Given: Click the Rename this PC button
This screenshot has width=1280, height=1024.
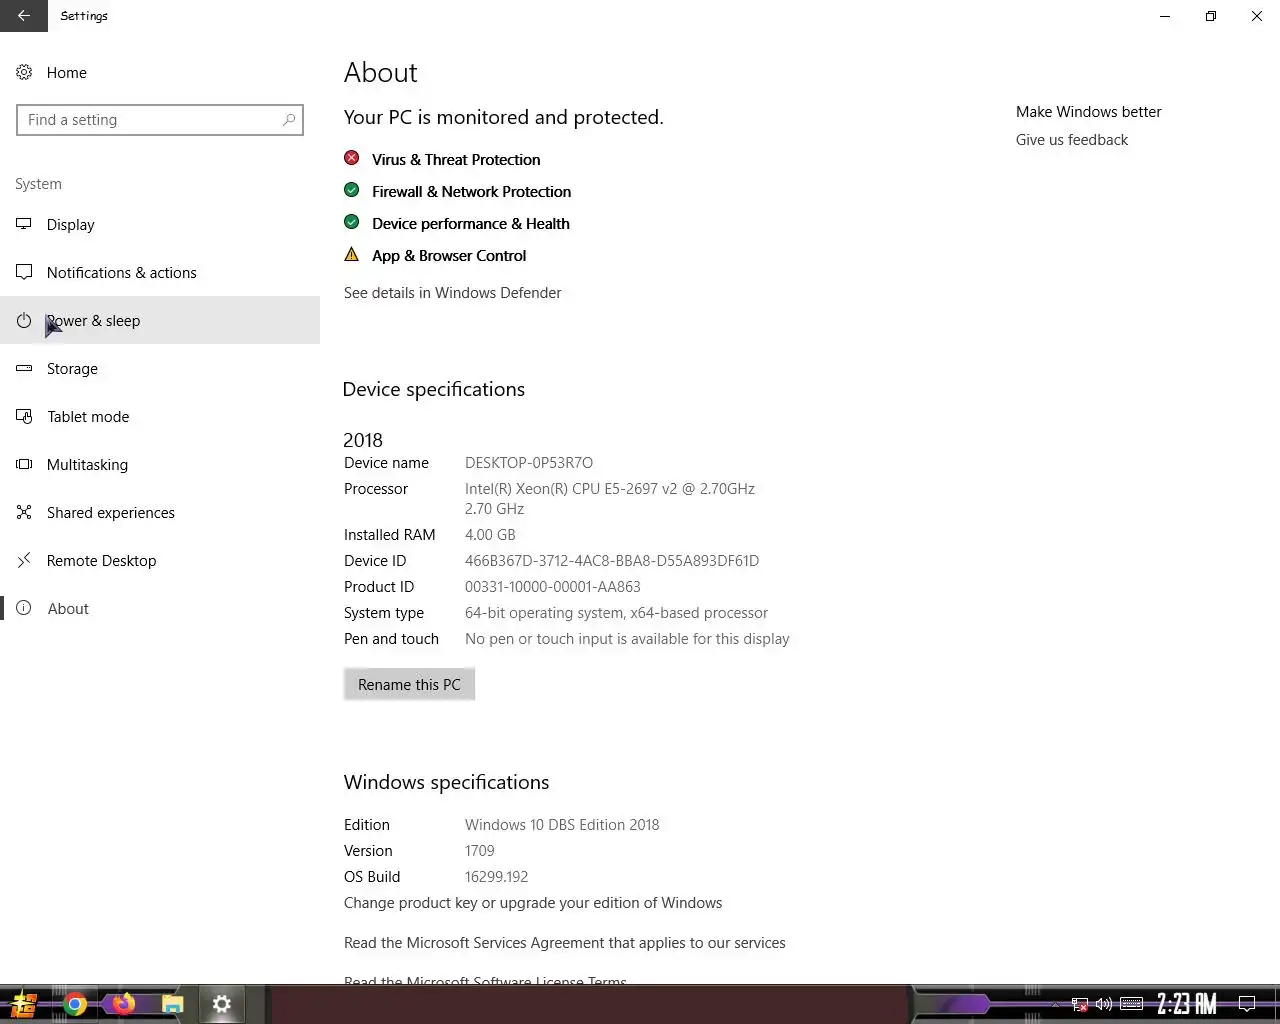Looking at the screenshot, I should [x=409, y=685].
